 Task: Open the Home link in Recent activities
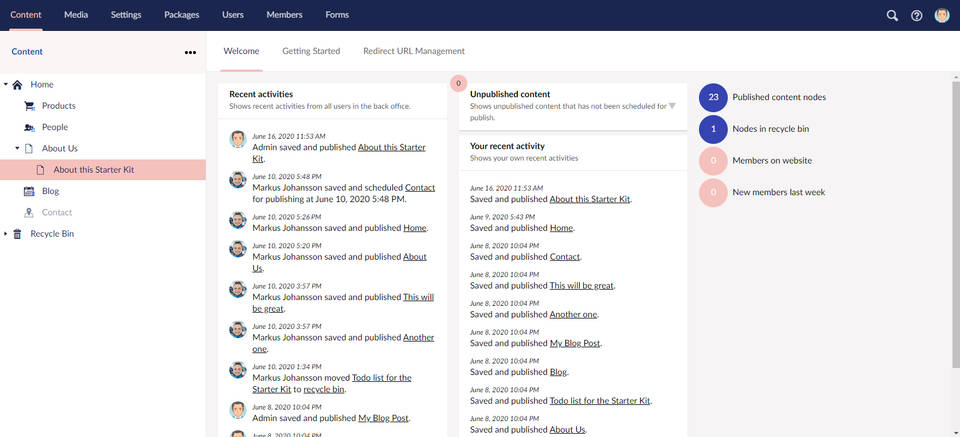[x=414, y=228]
